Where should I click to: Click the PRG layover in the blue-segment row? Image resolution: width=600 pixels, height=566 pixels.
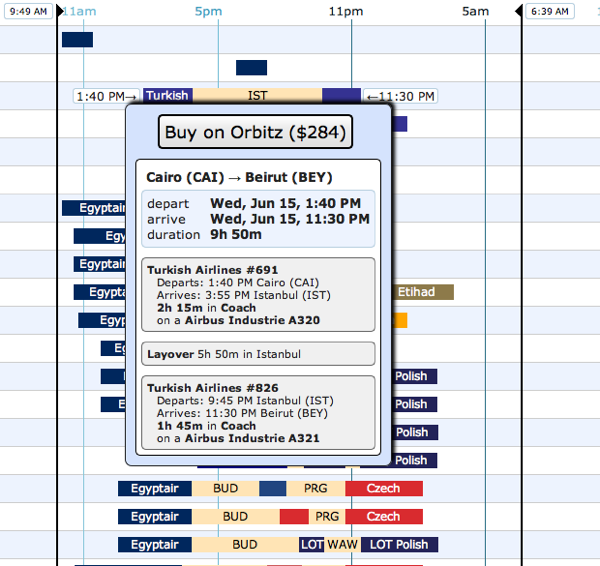click(316, 488)
